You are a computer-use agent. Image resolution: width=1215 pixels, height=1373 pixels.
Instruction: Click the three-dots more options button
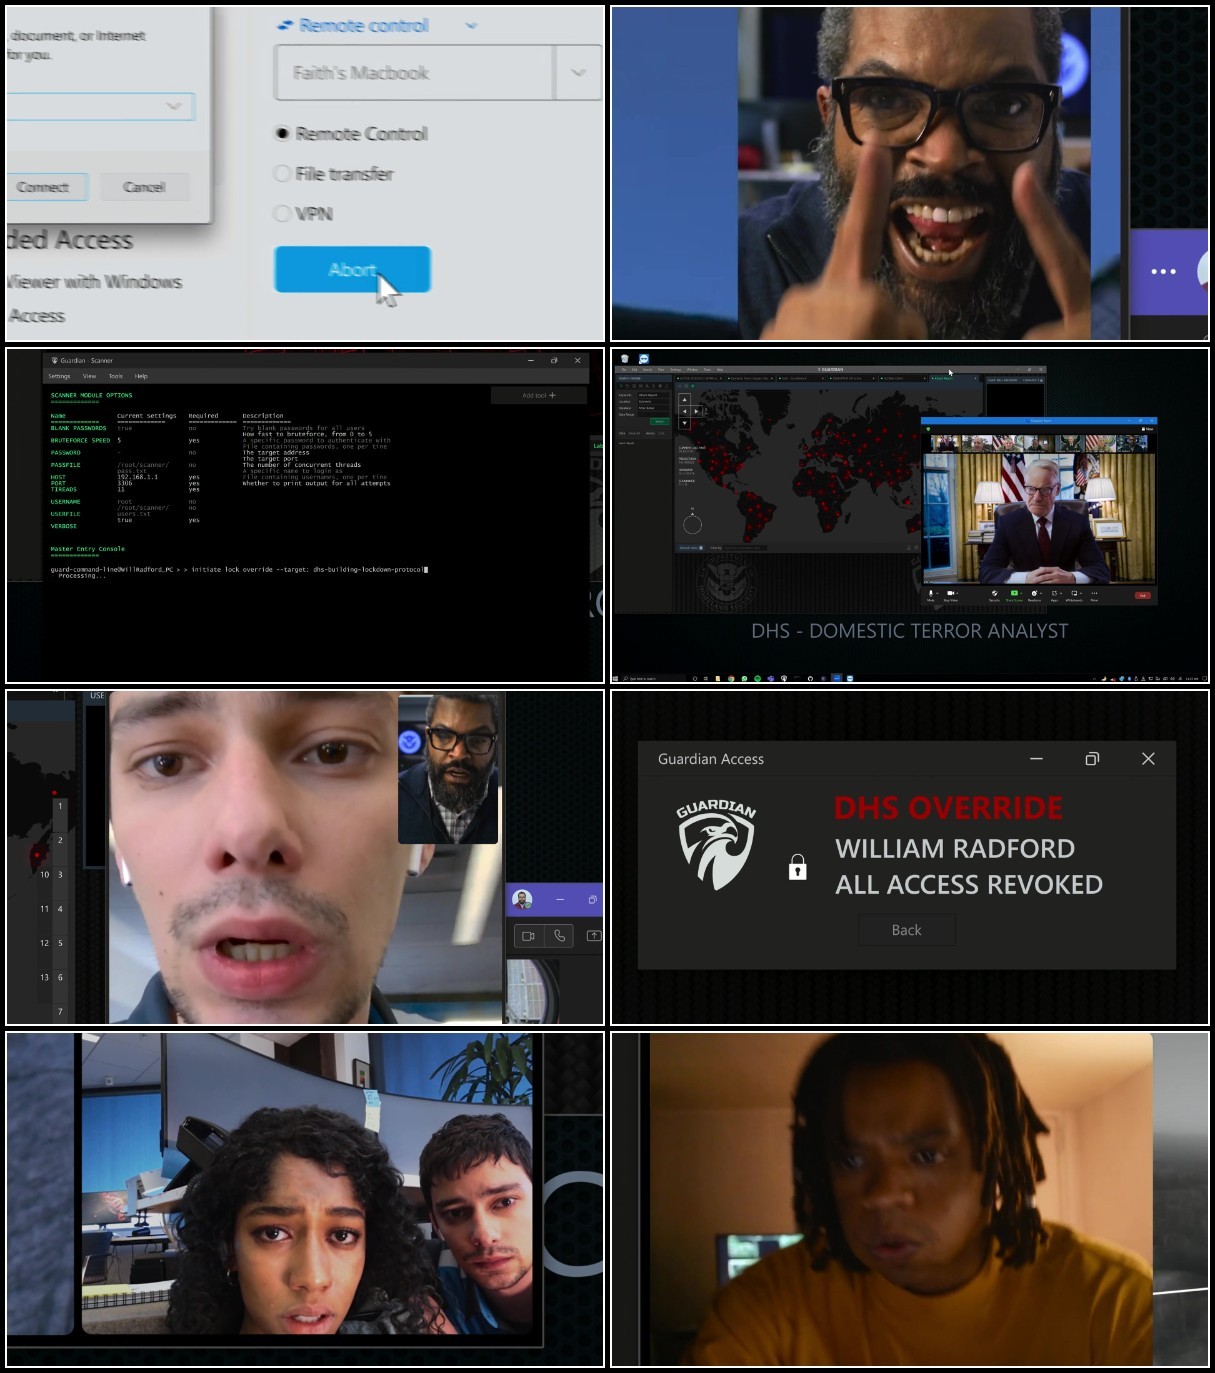tap(1163, 271)
